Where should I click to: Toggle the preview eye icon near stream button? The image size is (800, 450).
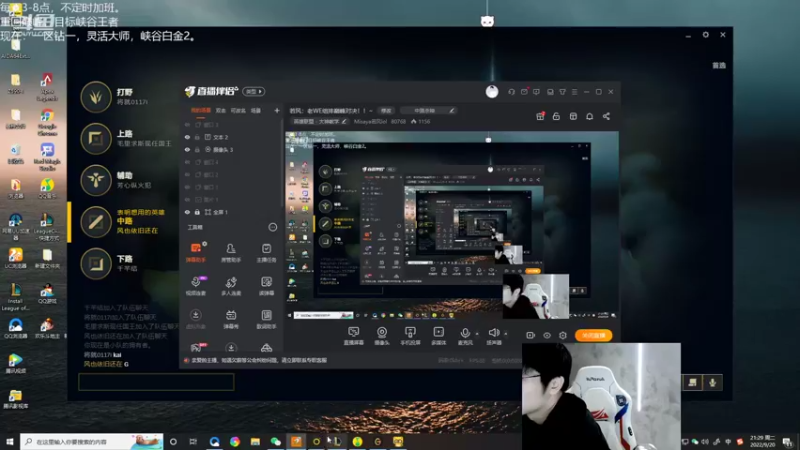point(547,336)
